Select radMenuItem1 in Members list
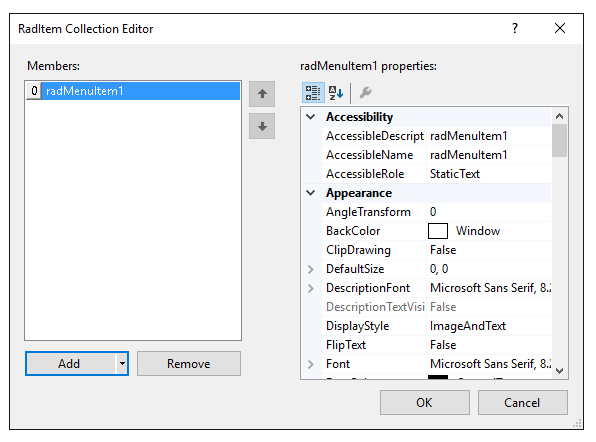This screenshot has width=596, height=442. (x=133, y=91)
